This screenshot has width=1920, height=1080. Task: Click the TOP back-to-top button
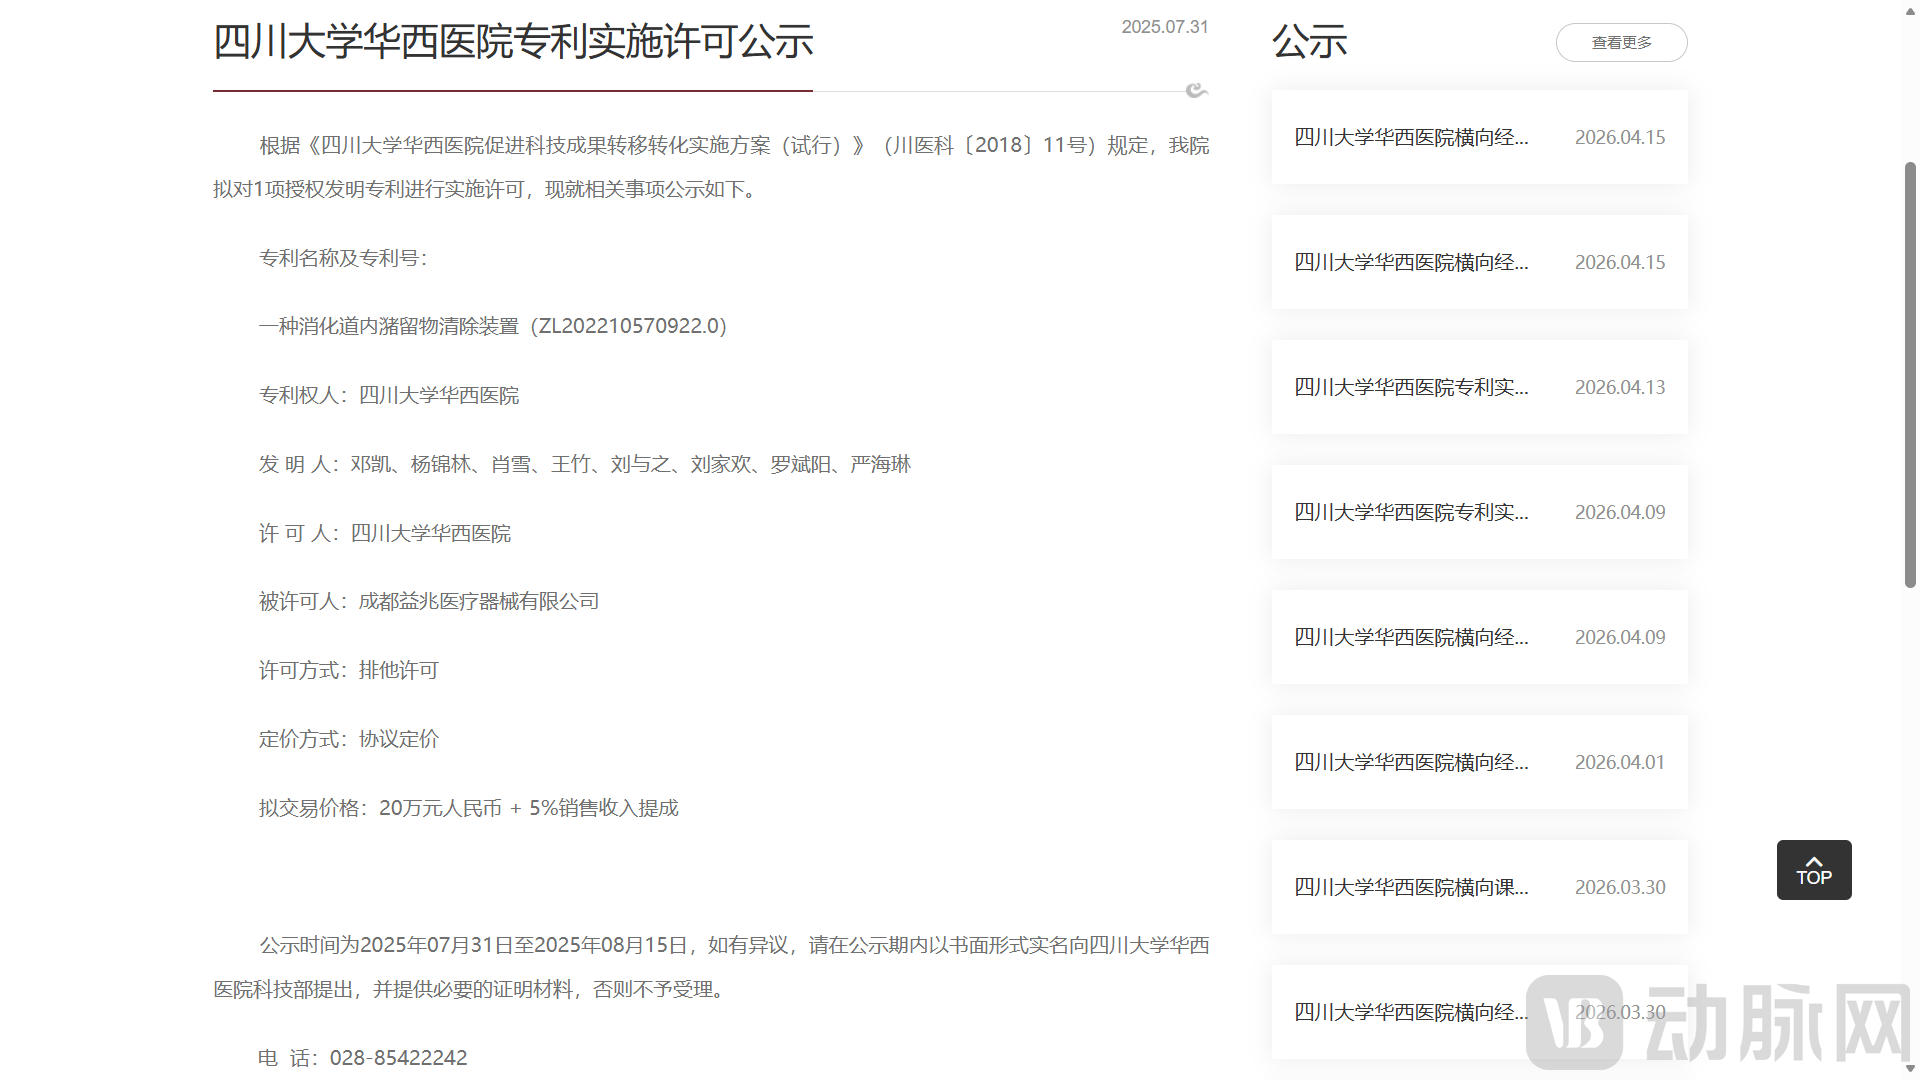(1813, 870)
